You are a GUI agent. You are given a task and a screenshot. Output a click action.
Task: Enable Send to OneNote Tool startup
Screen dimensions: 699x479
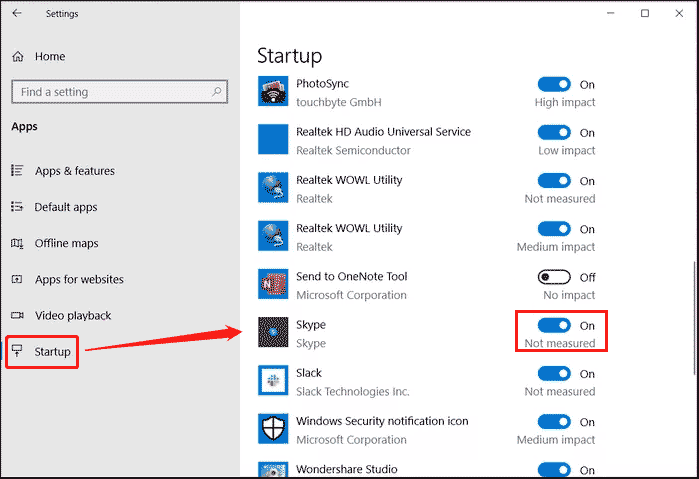[554, 277]
